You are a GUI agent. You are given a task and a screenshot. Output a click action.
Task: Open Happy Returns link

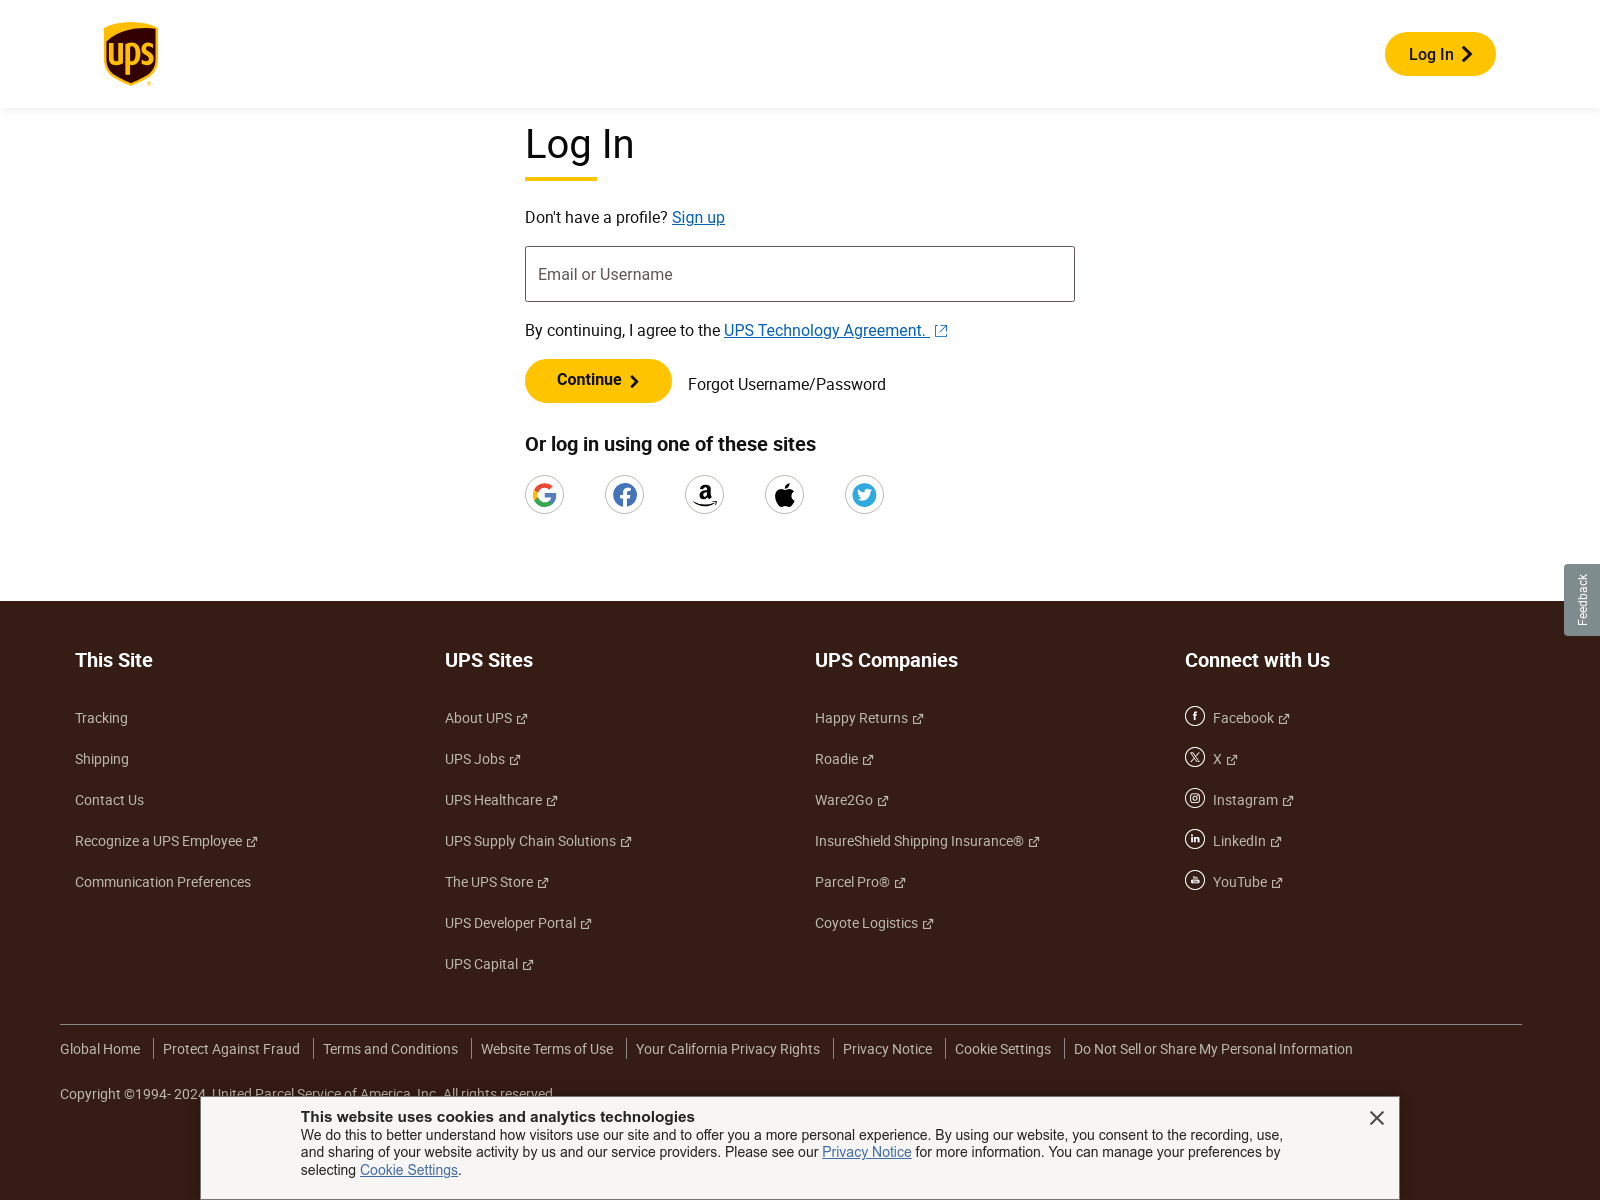[x=869, y=718]
